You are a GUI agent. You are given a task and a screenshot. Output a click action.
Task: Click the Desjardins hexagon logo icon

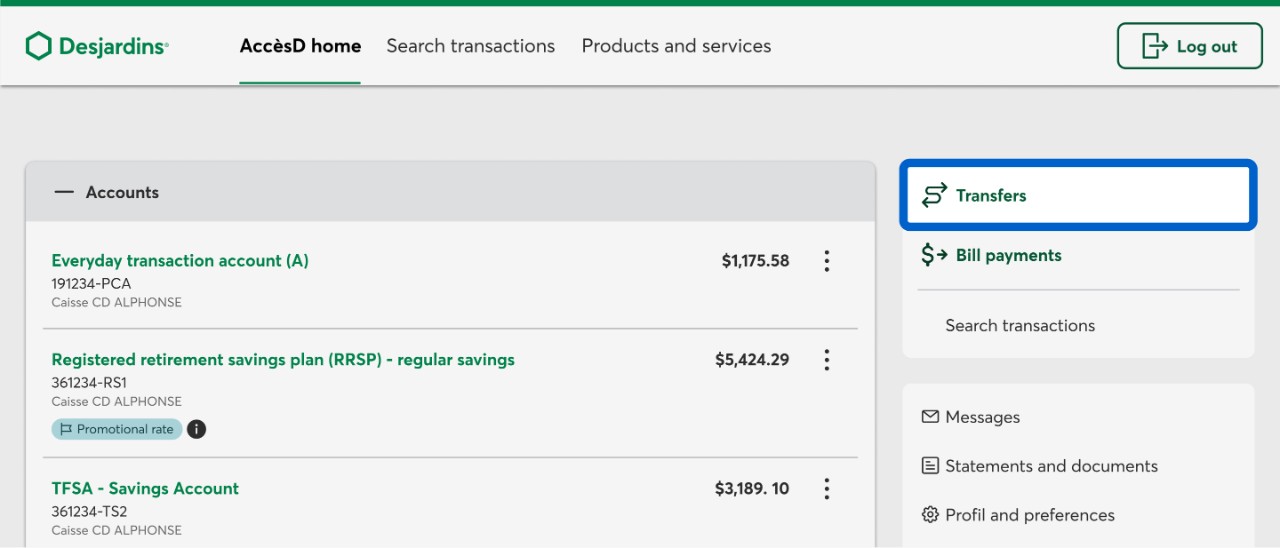pos(38,46)
